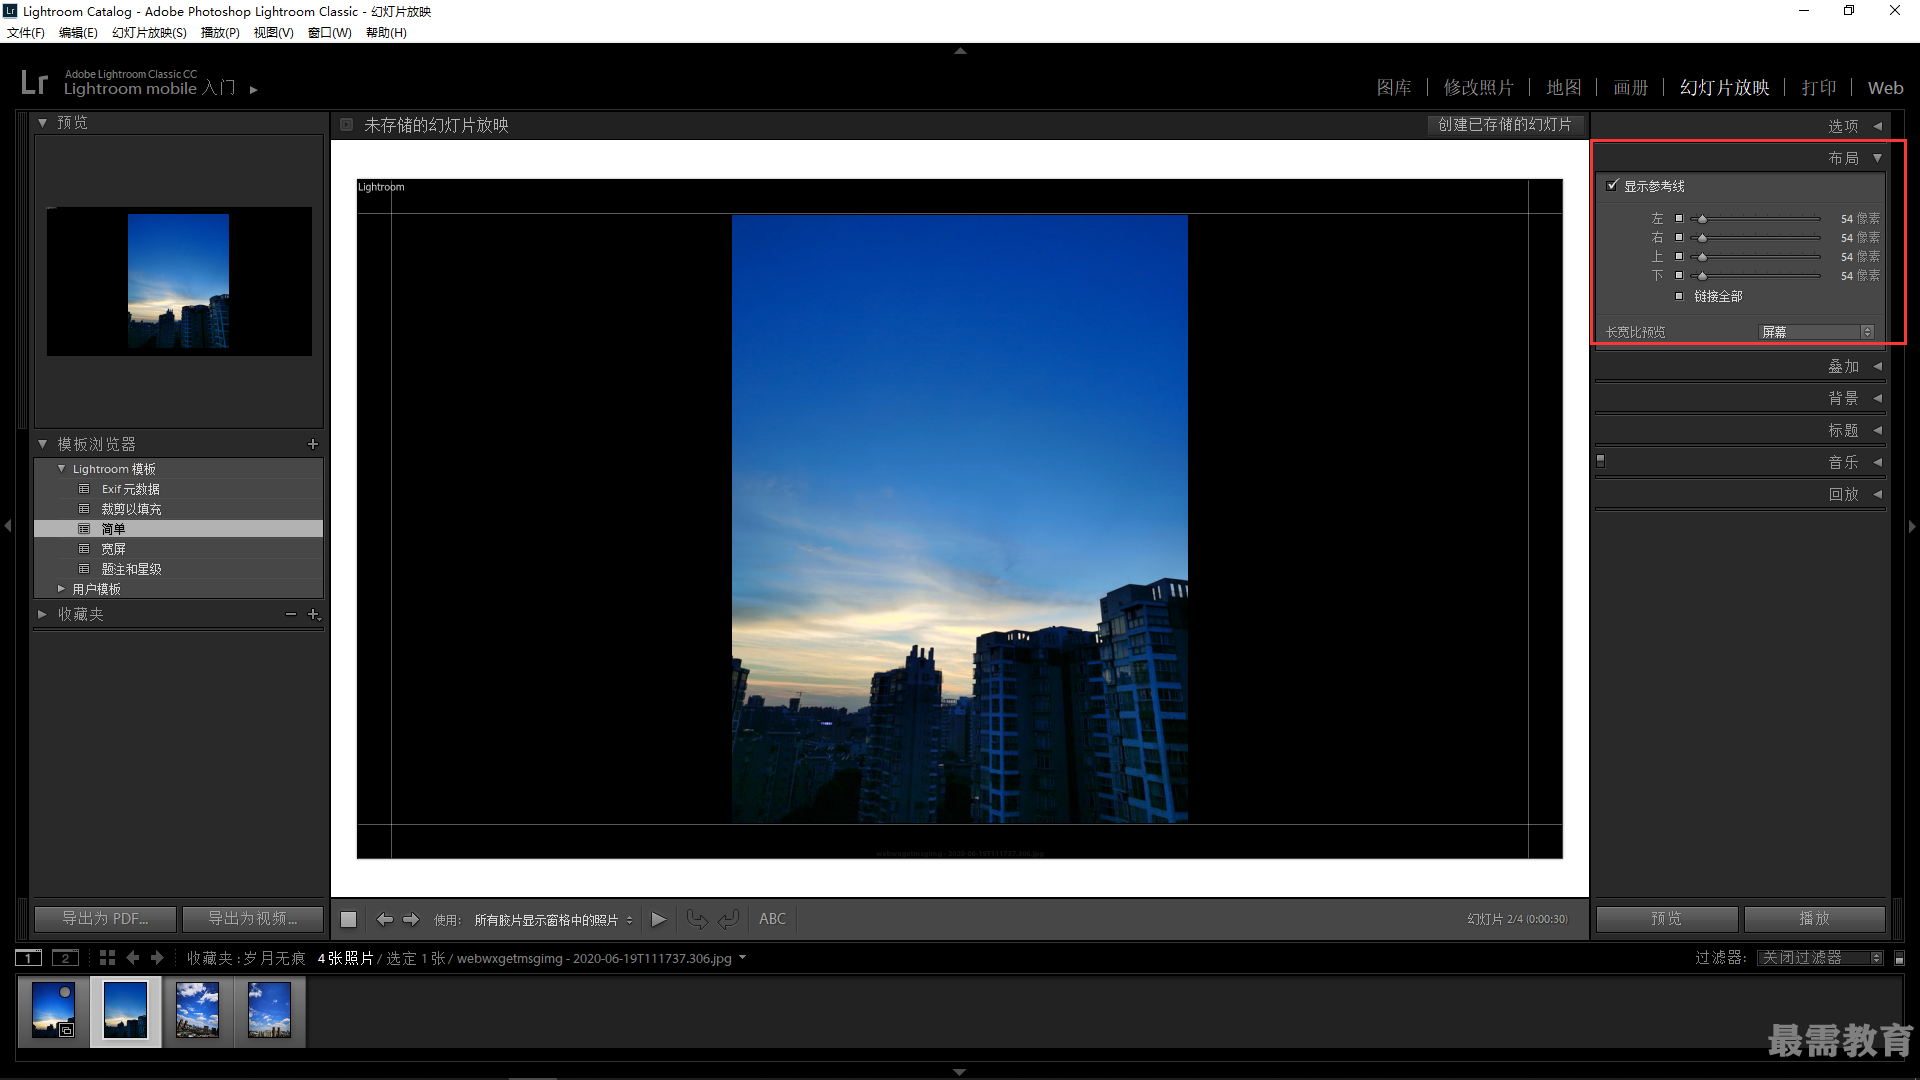The image size is (1920, 1080).
Task: Click Export Video button
Action: coord(252,919)
